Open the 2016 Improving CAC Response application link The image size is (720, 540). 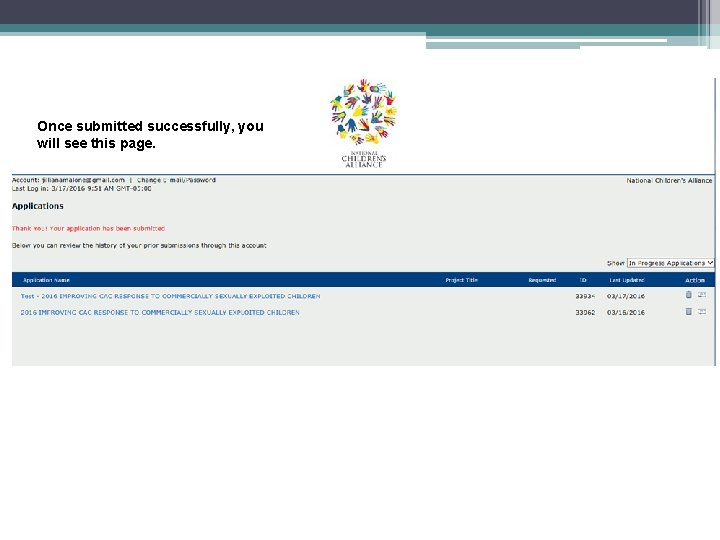[x=160, y=312]
